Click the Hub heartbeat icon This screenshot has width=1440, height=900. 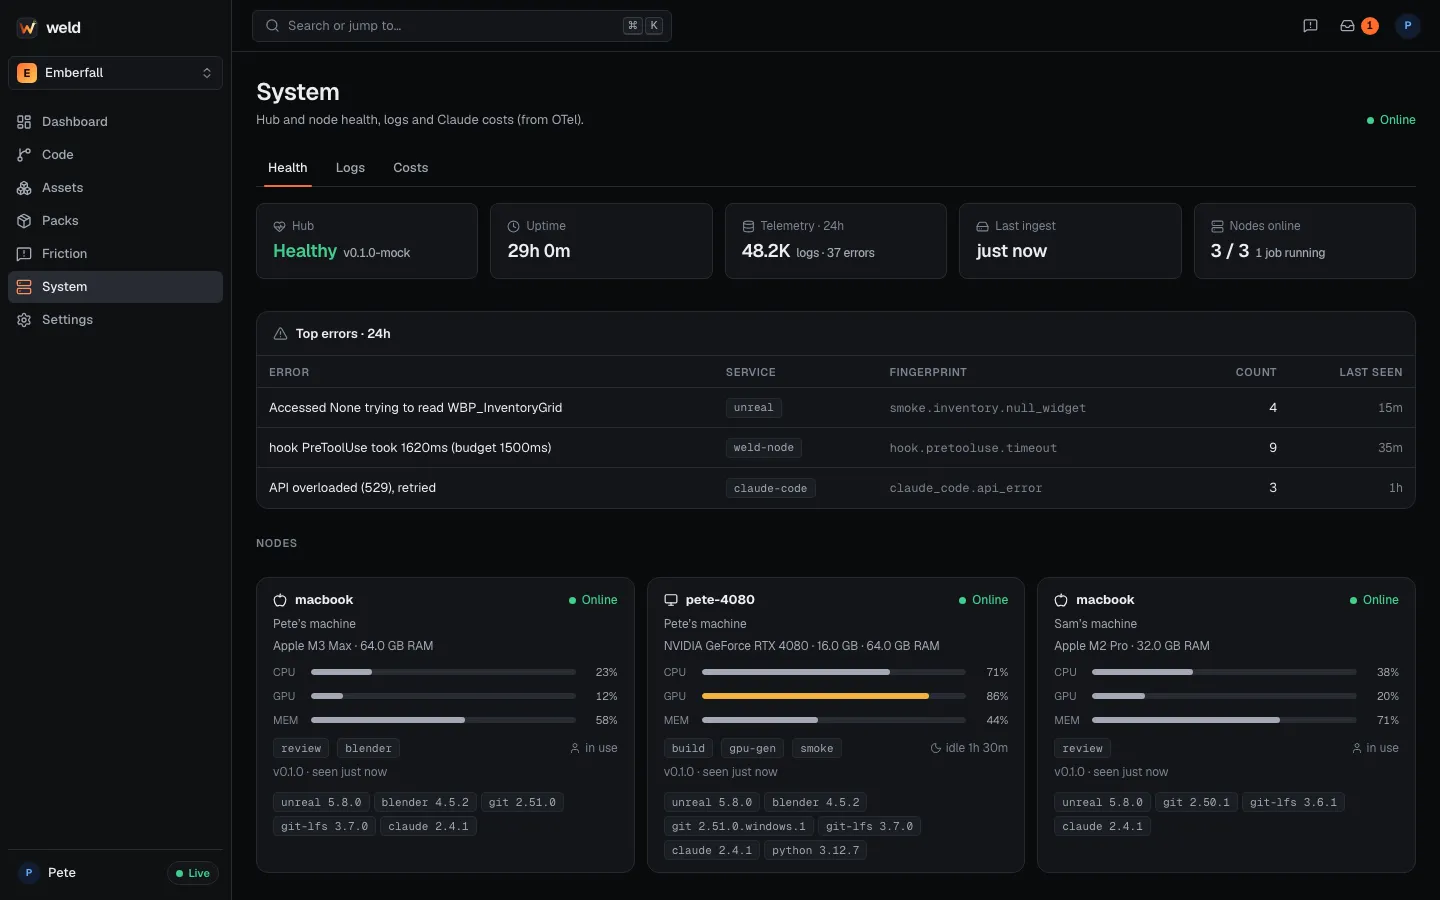coord(279,226)
